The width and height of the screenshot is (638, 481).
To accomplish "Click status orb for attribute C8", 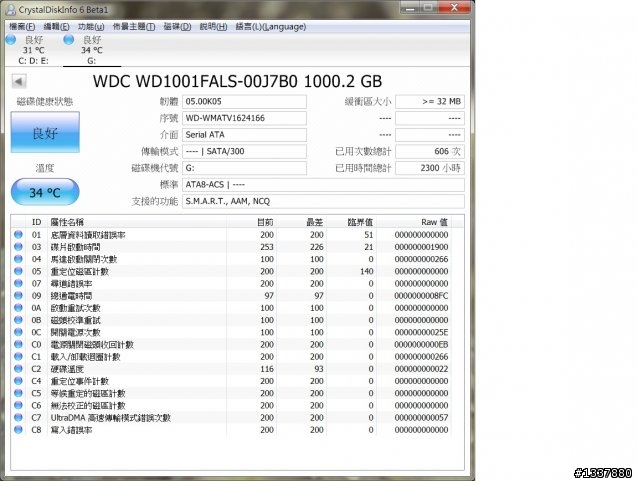I will tap(18, 430).
